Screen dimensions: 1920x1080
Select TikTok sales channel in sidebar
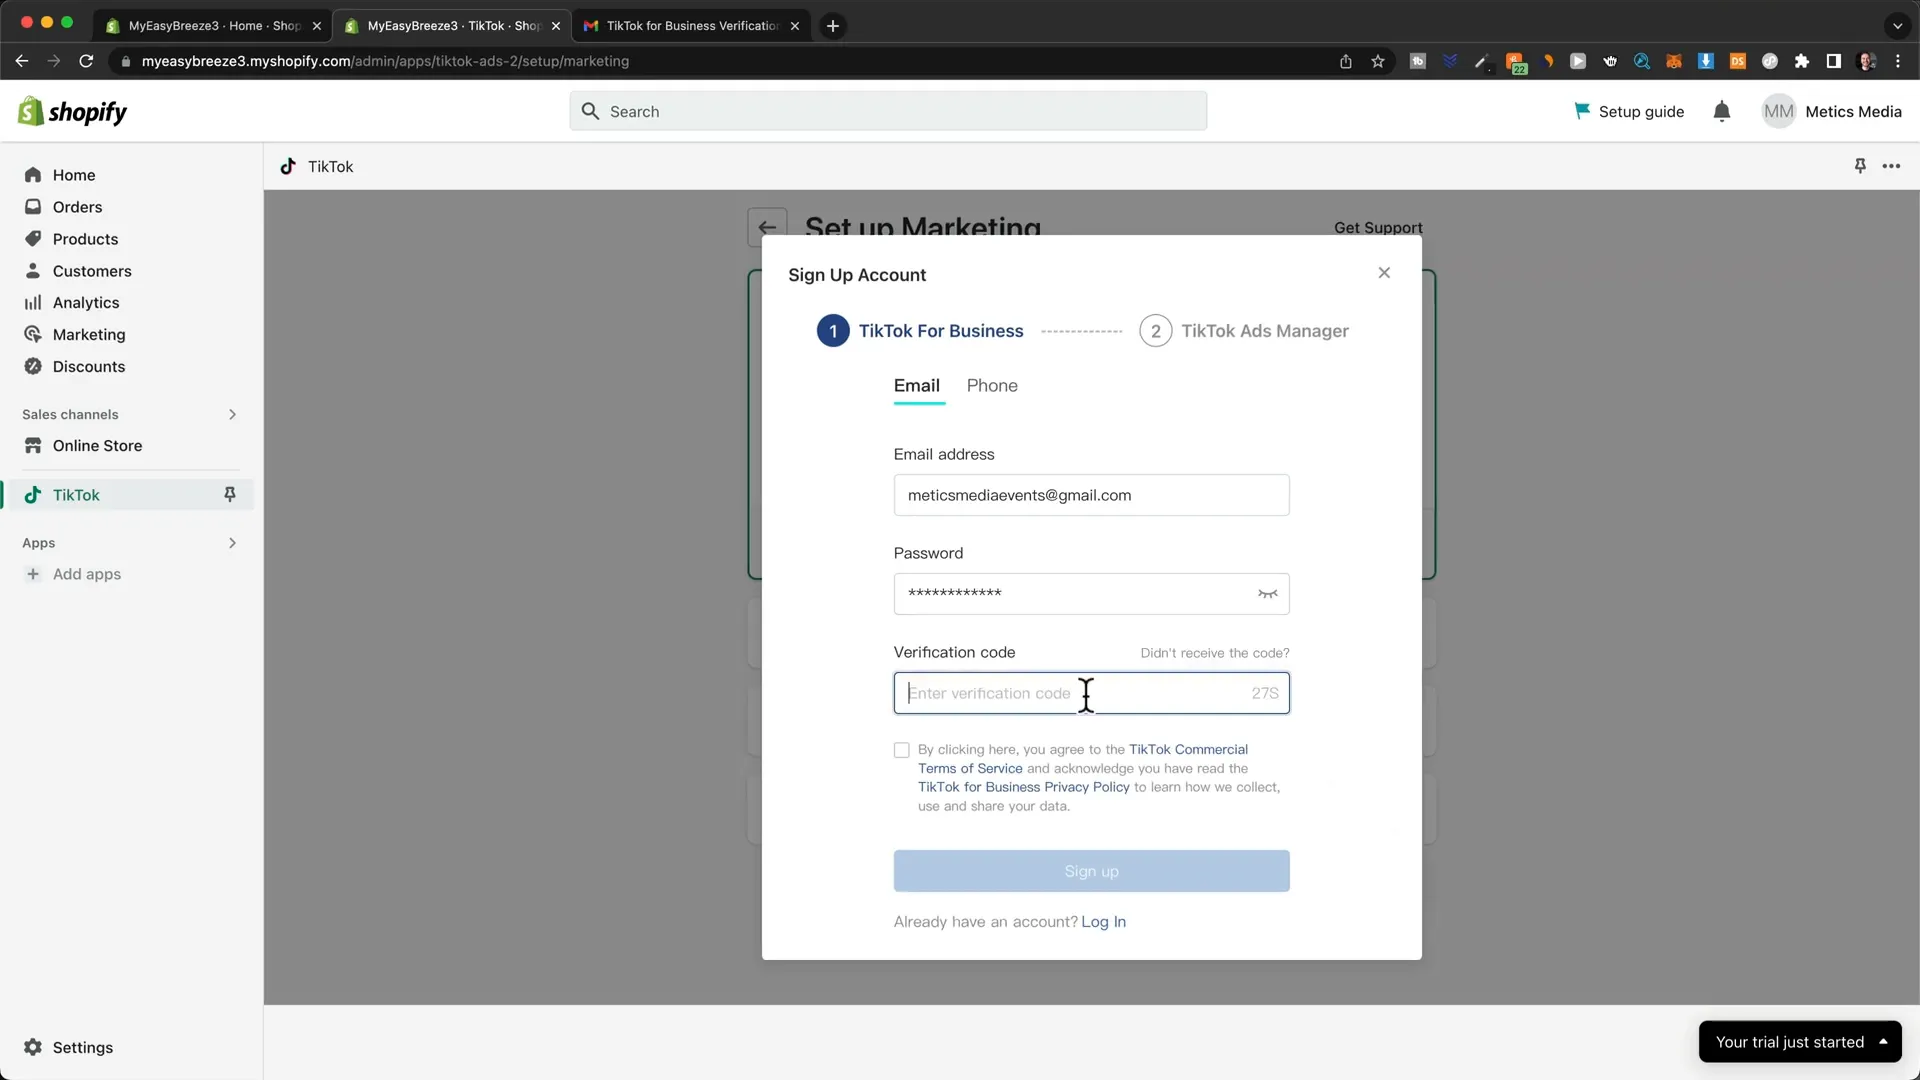click(76, 495)
